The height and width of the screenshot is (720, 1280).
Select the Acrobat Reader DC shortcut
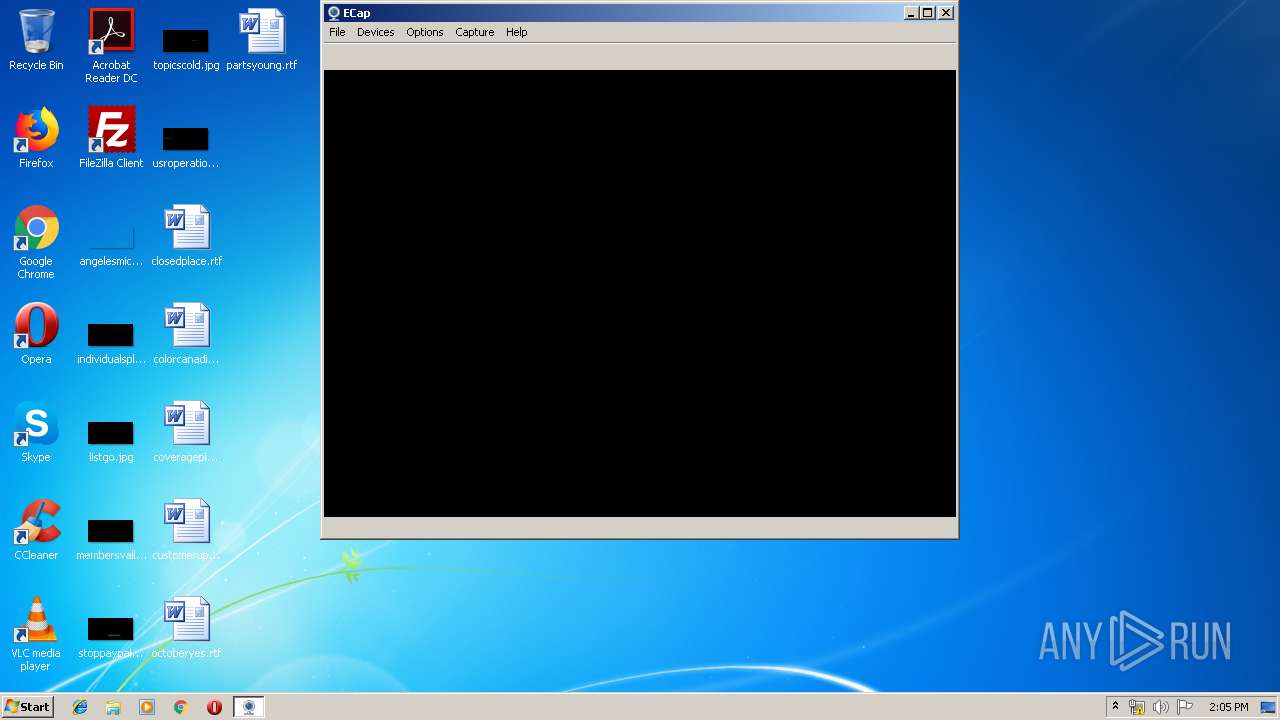[111, 46]
